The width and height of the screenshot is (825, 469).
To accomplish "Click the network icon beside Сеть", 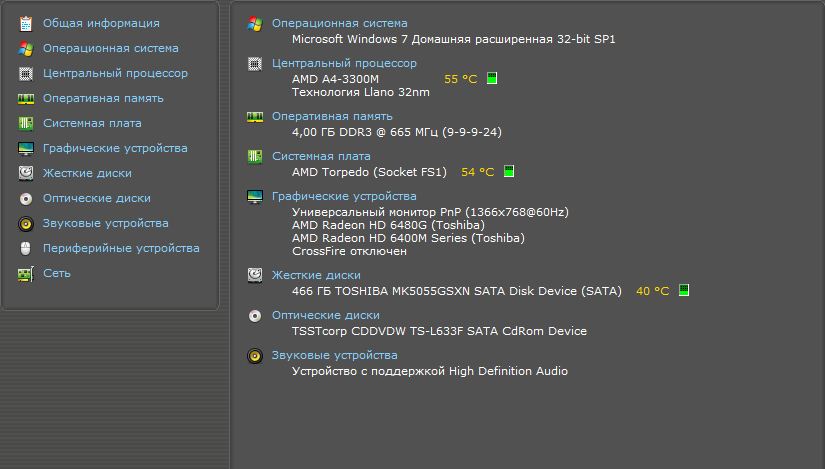I will pyautogui.click(x=26, y=273).
